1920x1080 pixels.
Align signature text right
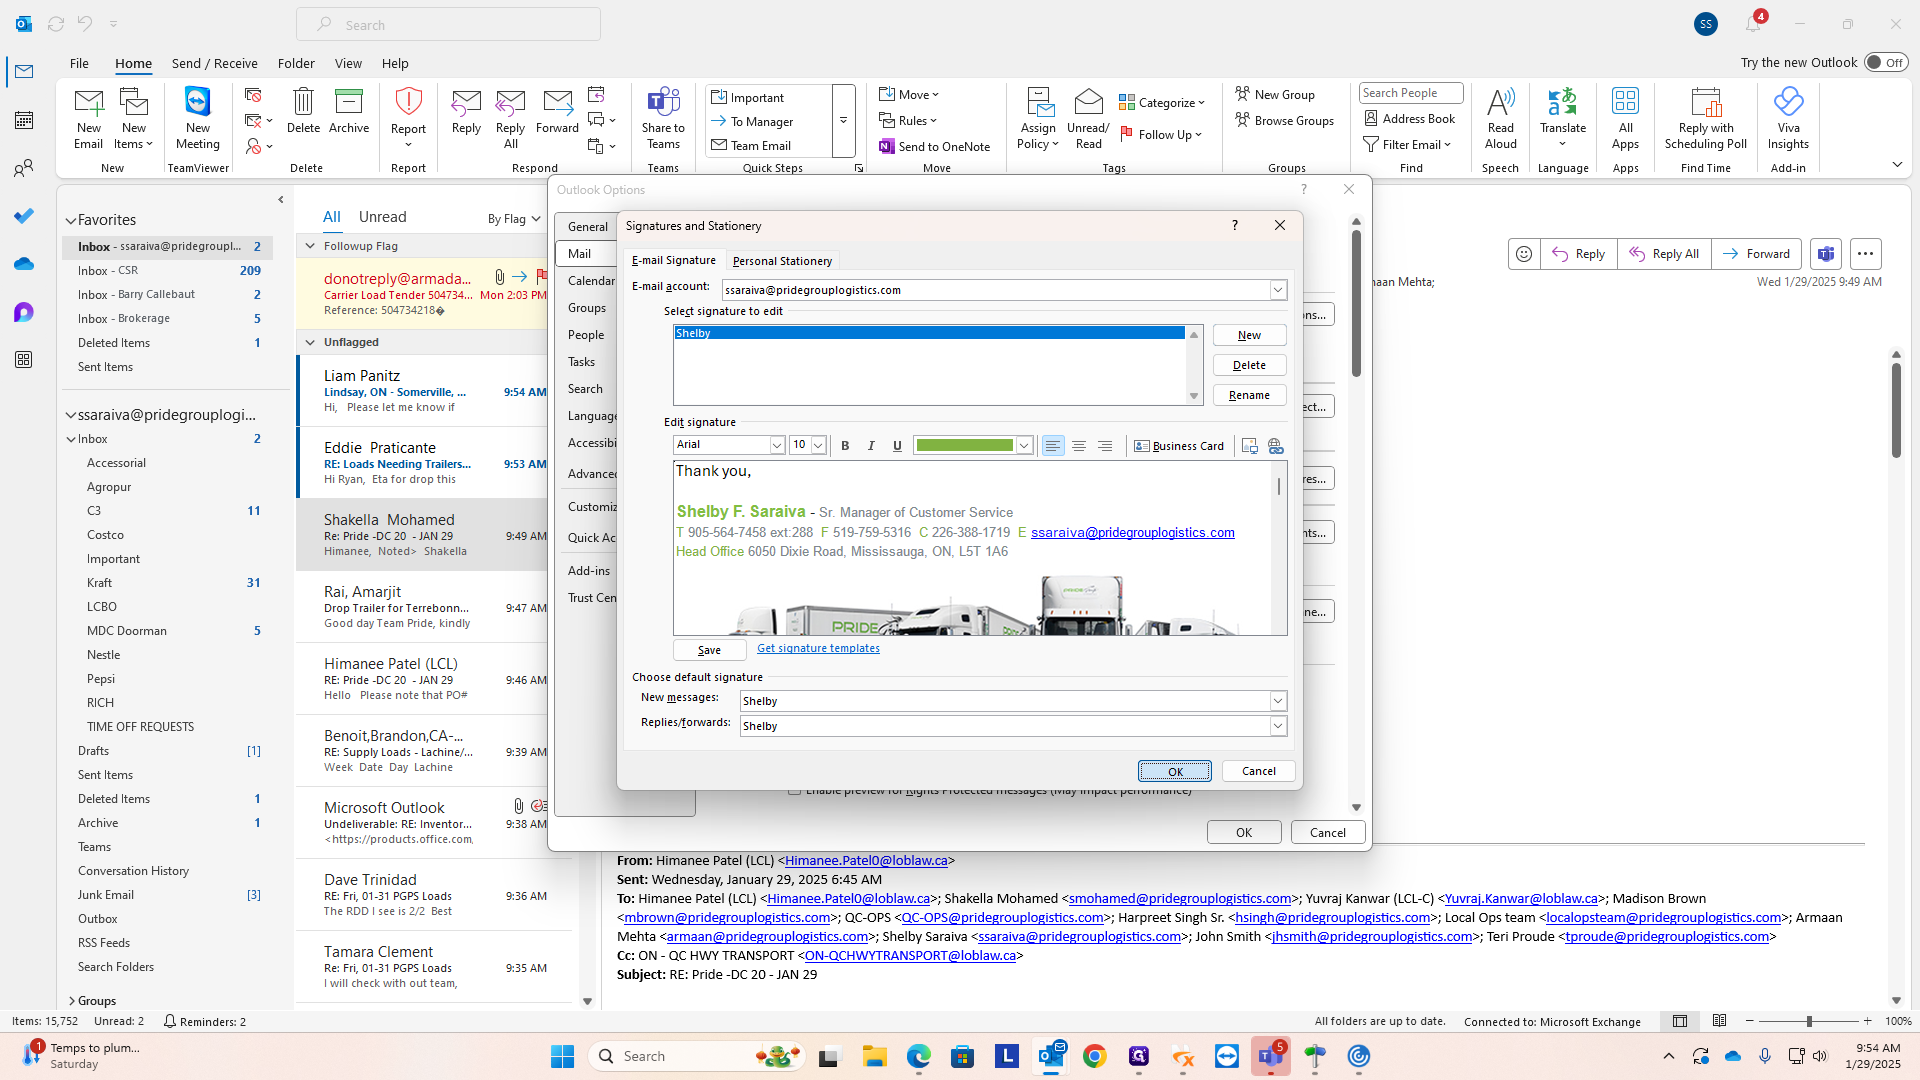1105,446
